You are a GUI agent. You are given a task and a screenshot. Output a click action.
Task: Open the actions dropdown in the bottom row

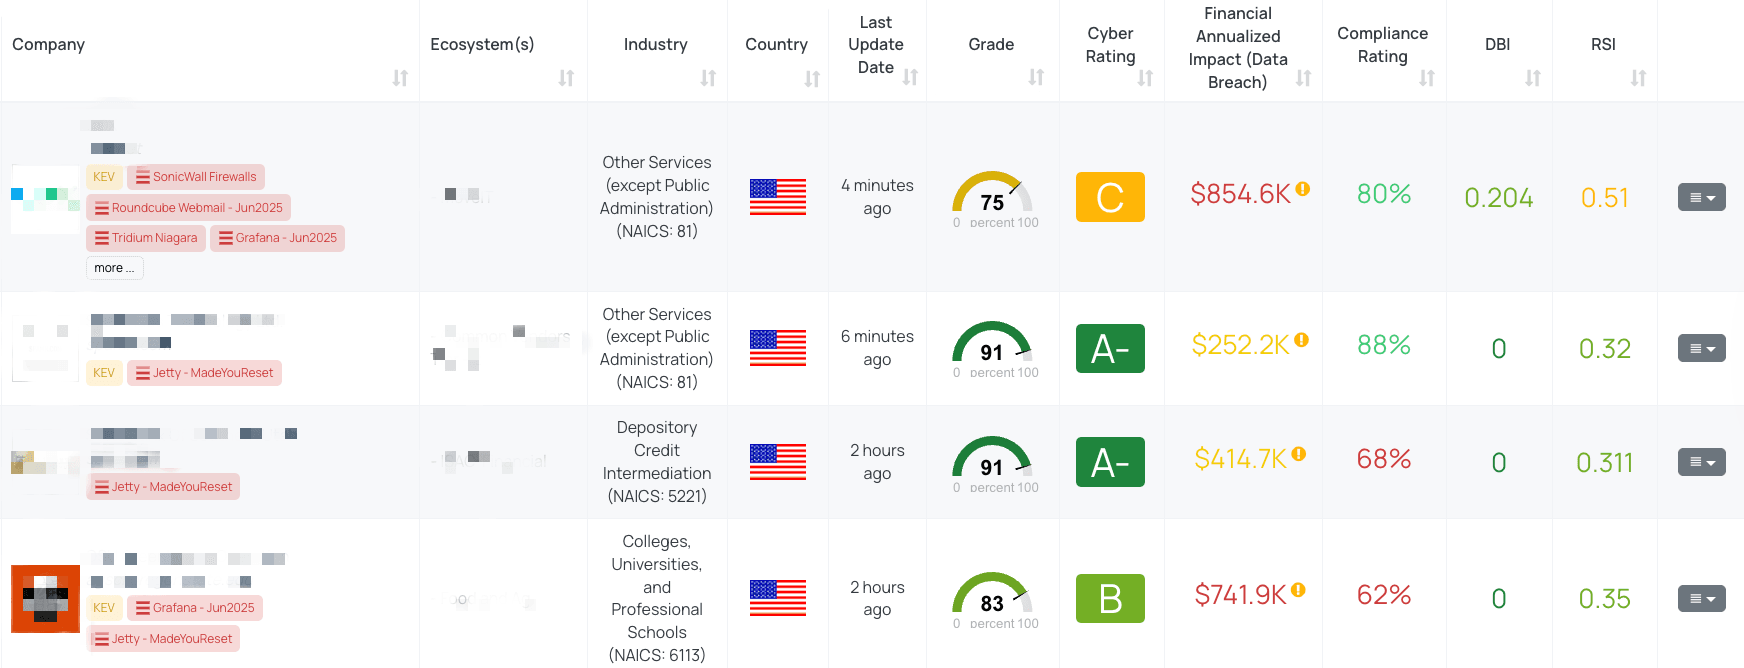pyautogui.click(x=1701, y=598)
